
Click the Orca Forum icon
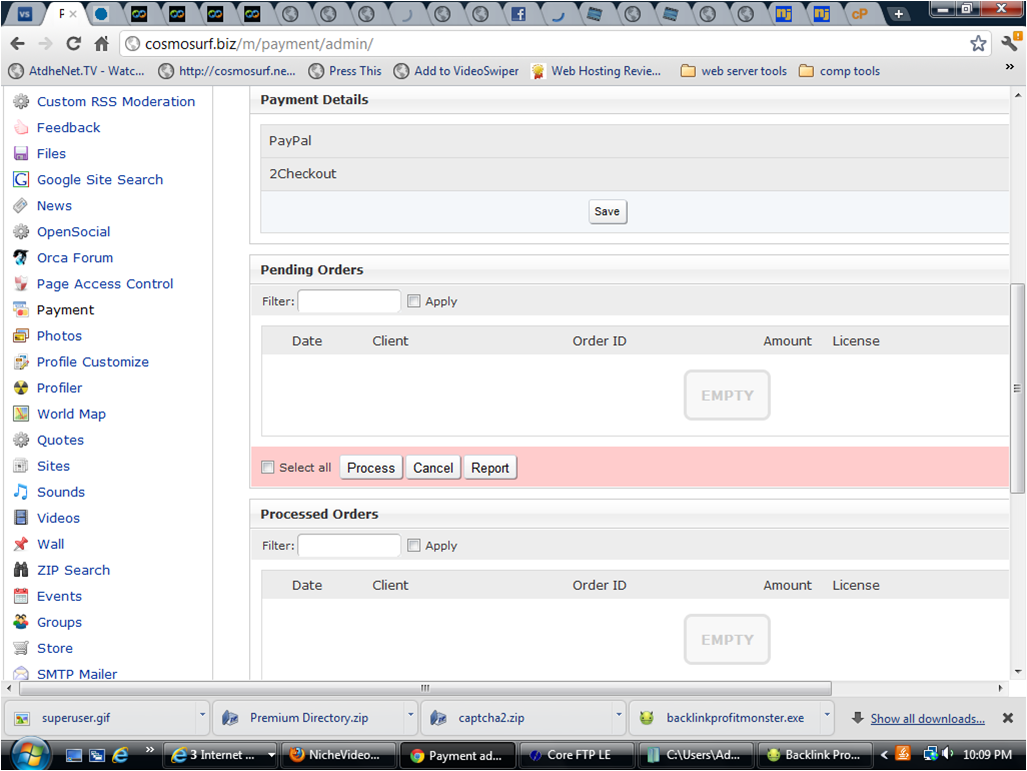(x=20, y=258)
